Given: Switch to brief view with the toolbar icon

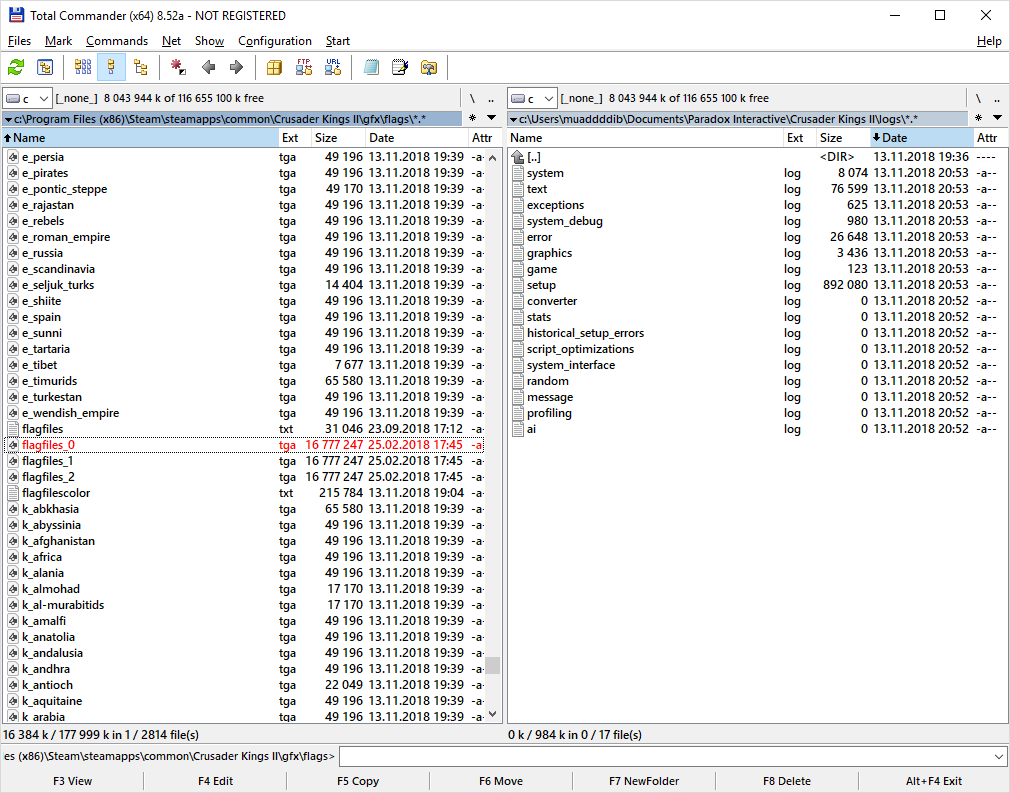Looking at the screenshot, I should (x=83, y=67).
